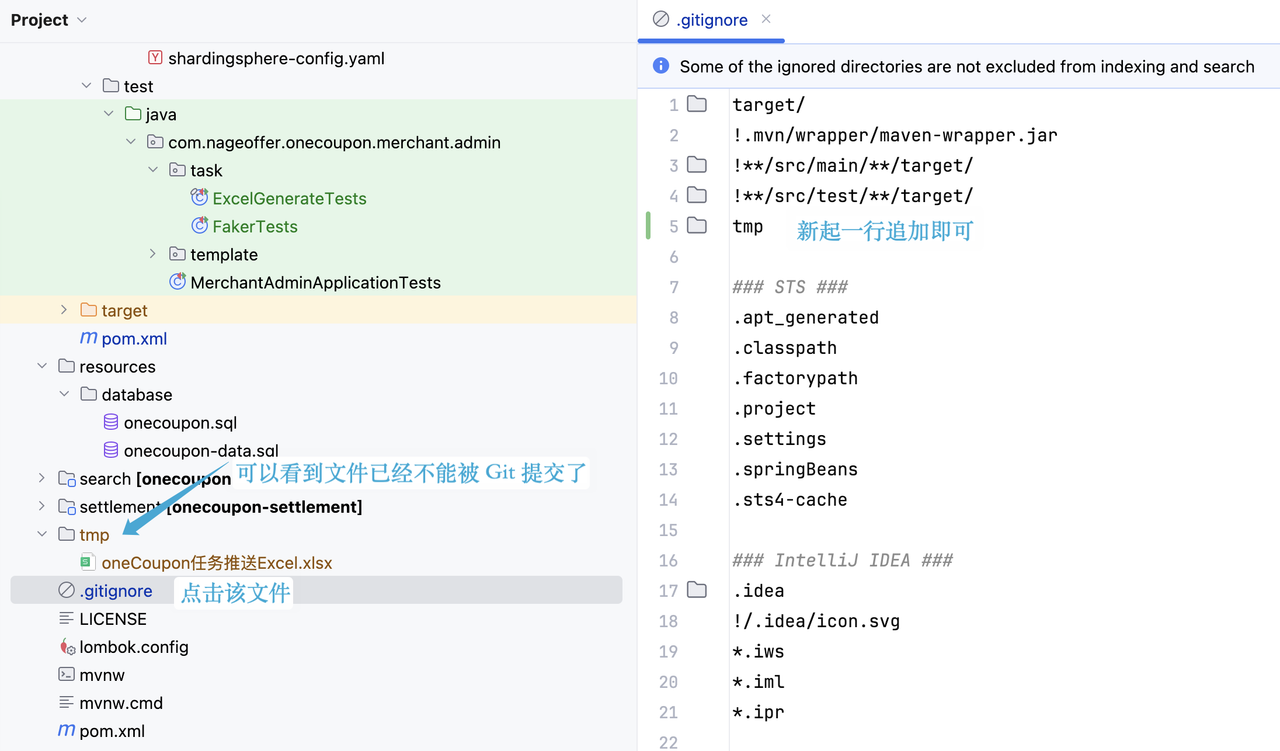Click folder gutter icon on line 17
1280x751 pixels.
pyautogui.click(x=697, y=590)
